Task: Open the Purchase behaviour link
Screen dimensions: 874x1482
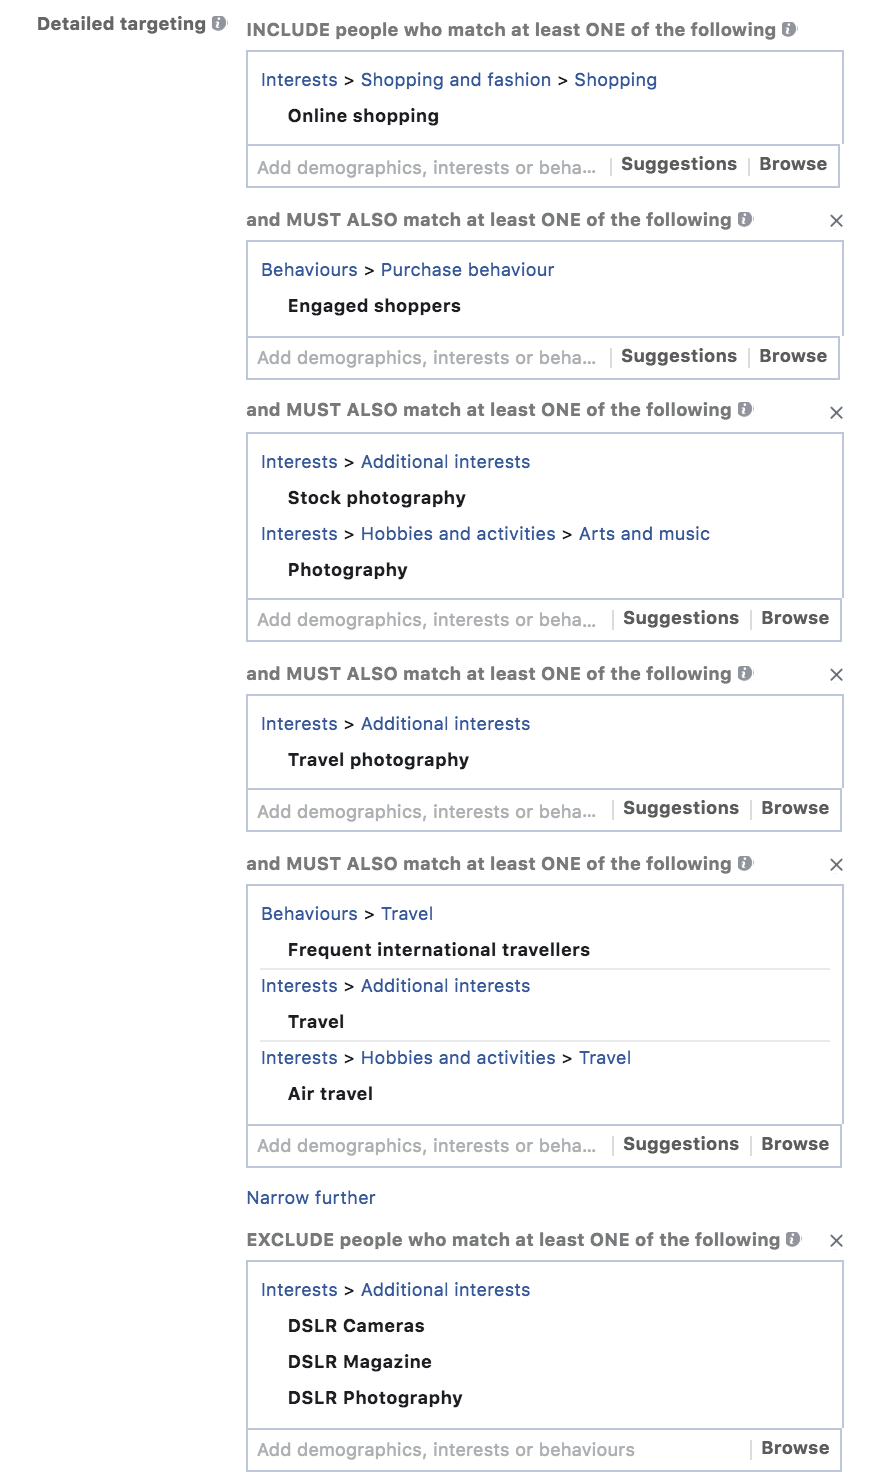Action: pos(467,269)
